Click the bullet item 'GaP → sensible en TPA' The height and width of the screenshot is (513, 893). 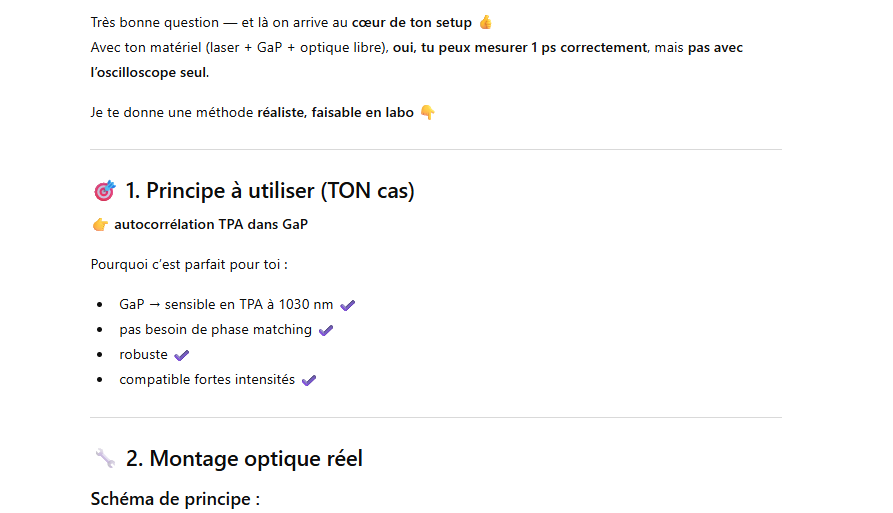(225, 304)
